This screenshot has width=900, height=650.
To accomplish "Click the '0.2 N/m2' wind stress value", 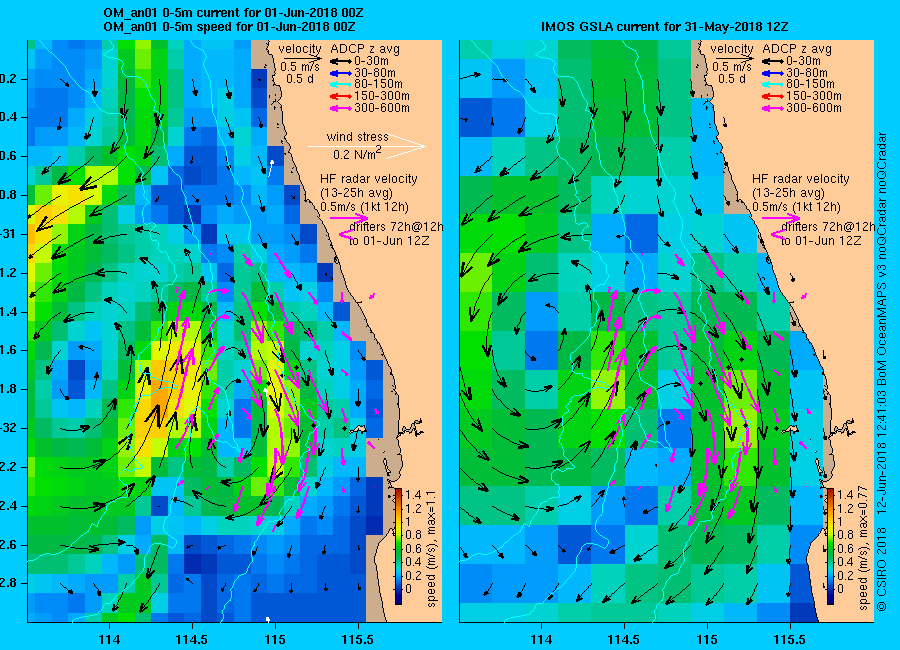I will [x=358, y=154].
